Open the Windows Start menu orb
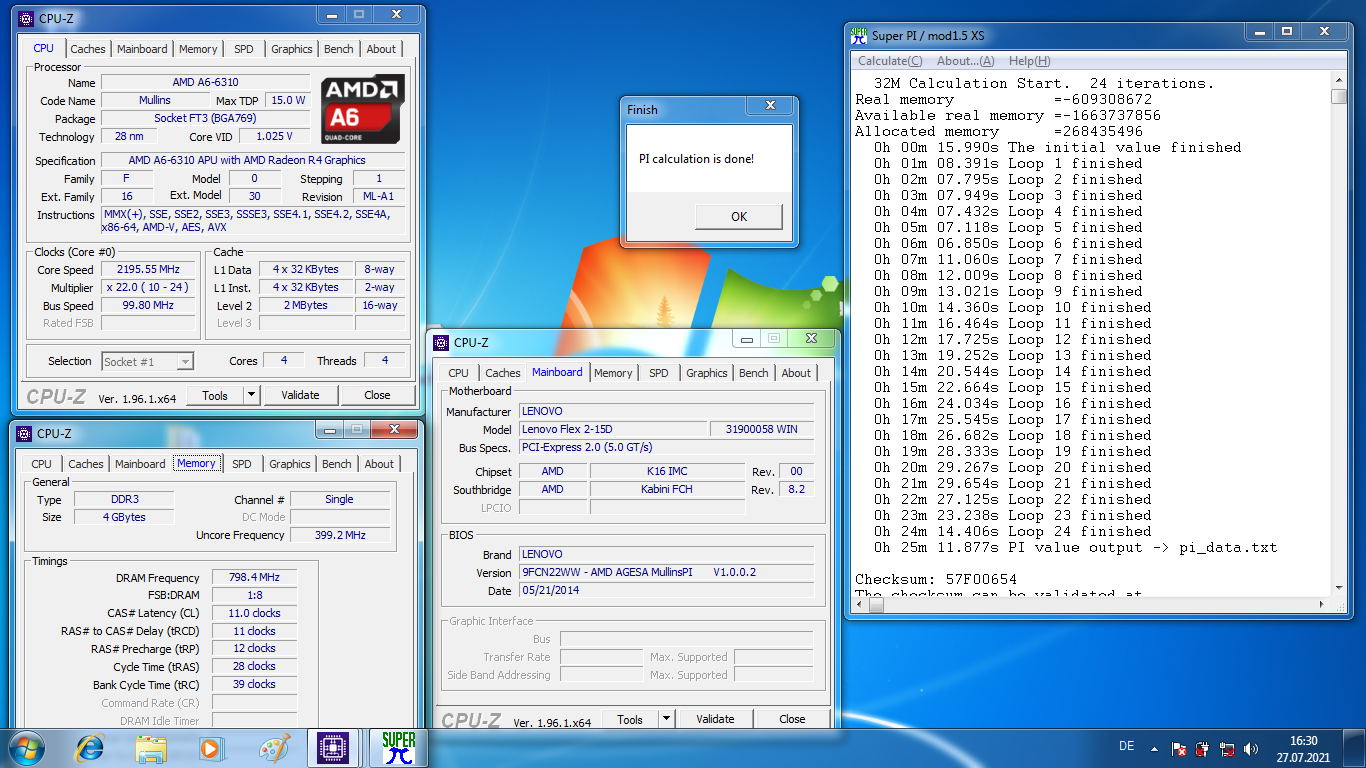Viewport: 1366px width, 768px height. coord(27,747)
